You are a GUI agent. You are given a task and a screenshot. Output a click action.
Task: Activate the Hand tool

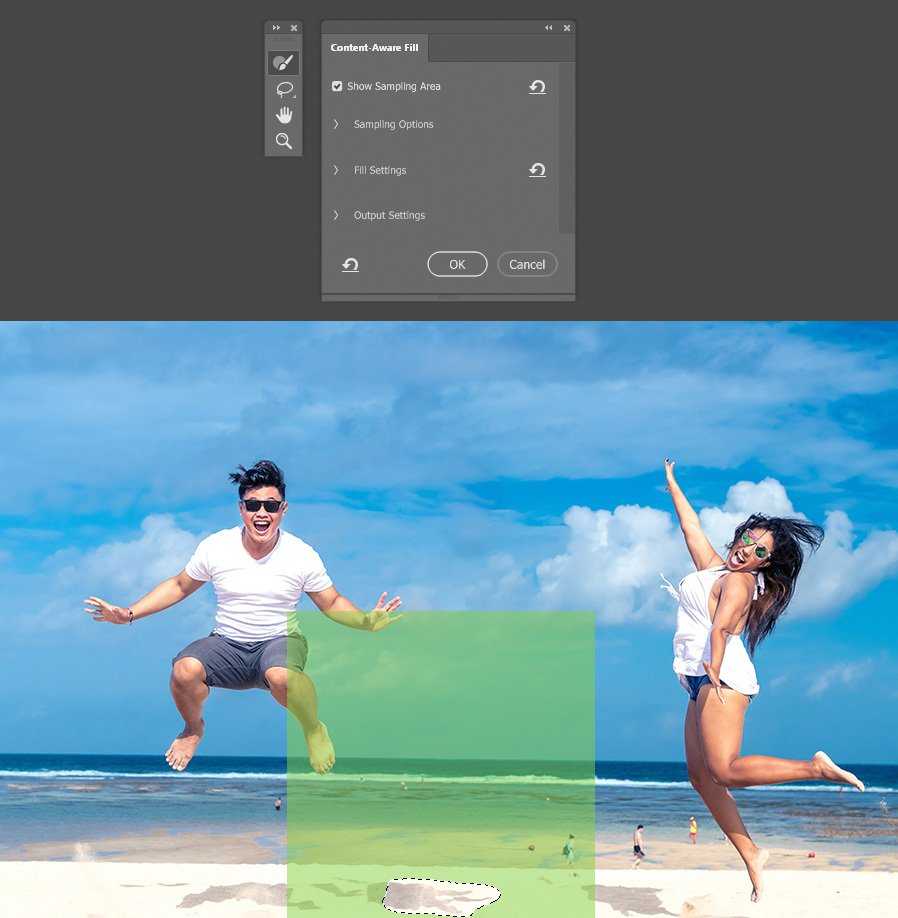point(284,115)
